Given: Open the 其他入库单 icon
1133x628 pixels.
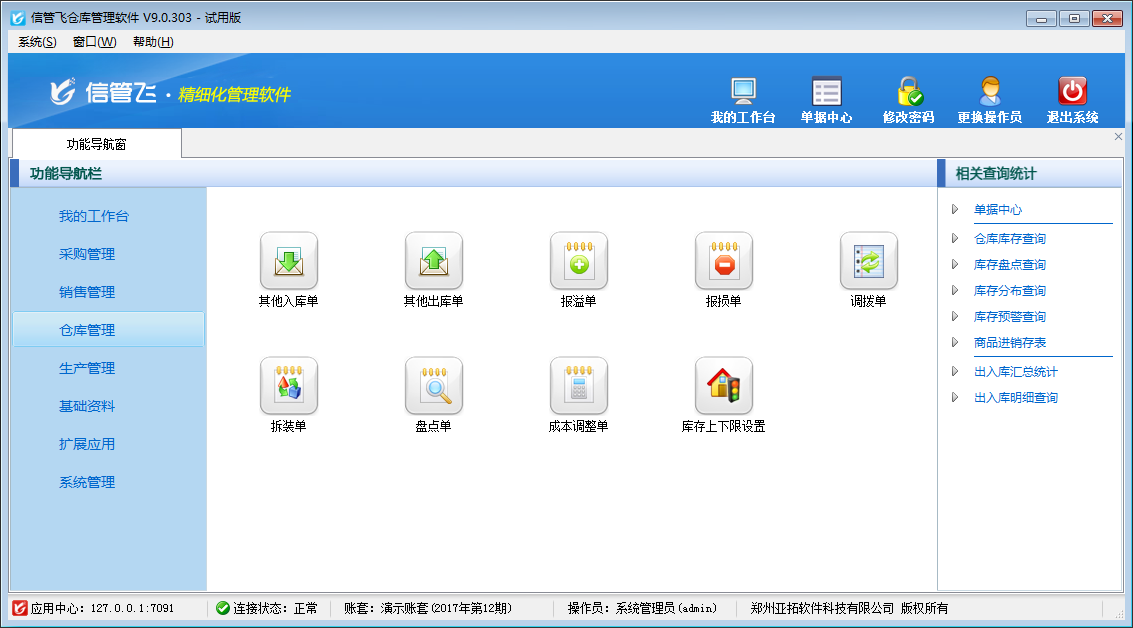Looking at the screenshot, I should [x=288, y=261].
